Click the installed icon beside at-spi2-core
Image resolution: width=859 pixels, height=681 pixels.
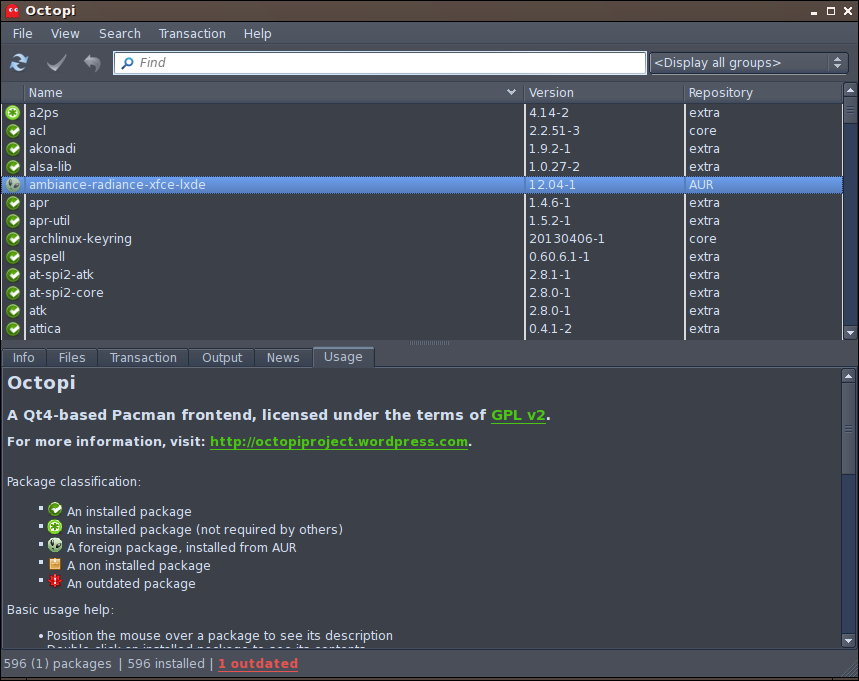[13, 293]
